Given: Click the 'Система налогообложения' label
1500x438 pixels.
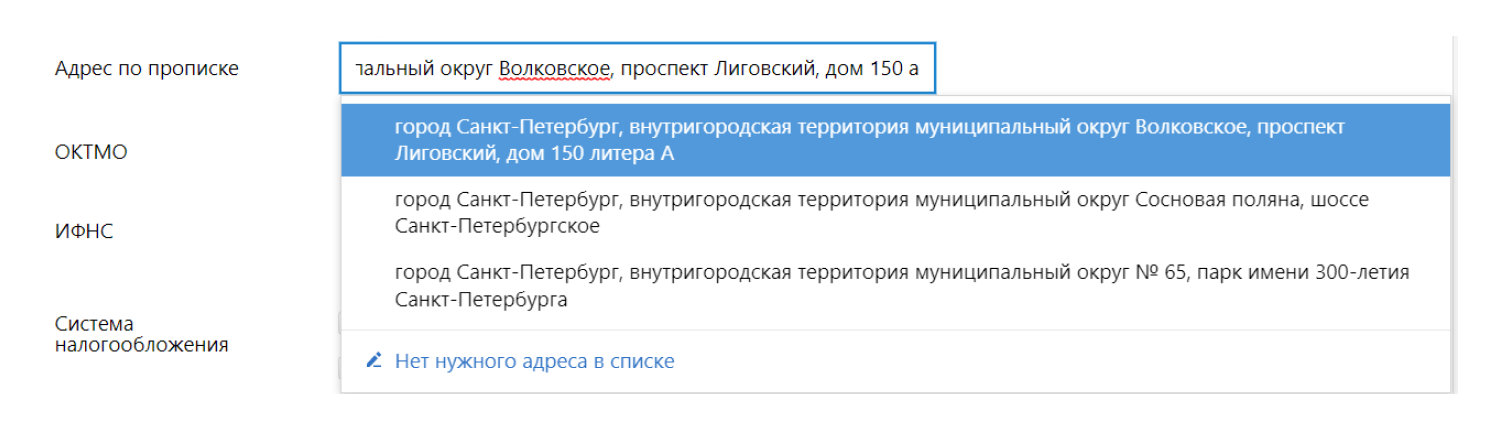Looking at the screenshot, I should point(141,334).
